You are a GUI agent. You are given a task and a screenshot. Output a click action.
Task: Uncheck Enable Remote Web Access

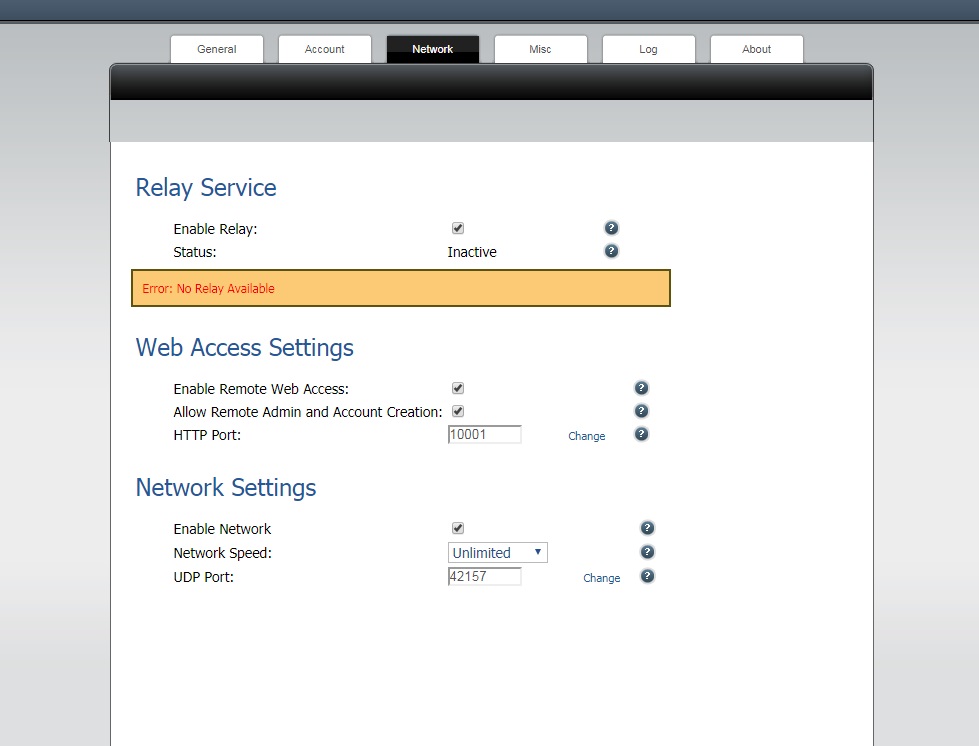point(458,388)
